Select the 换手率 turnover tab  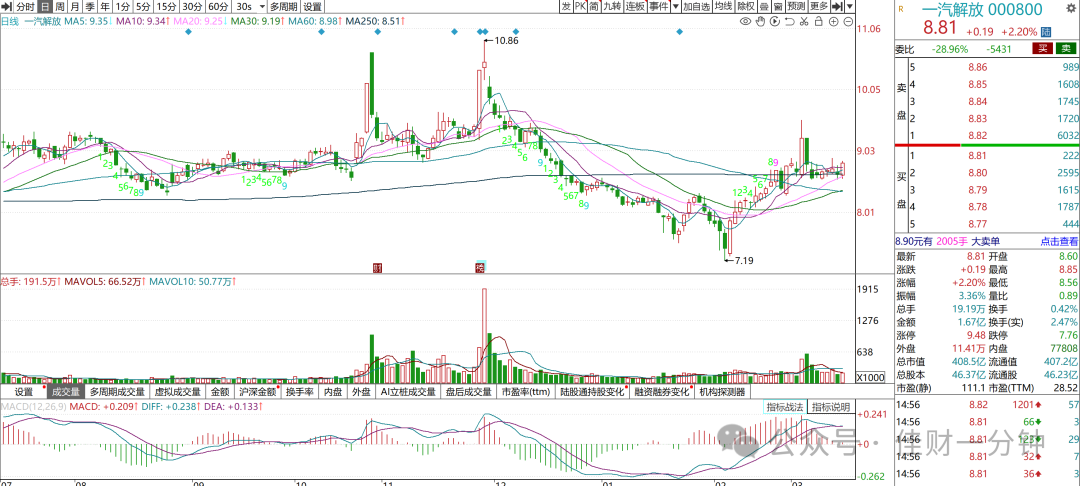point(300,392)
